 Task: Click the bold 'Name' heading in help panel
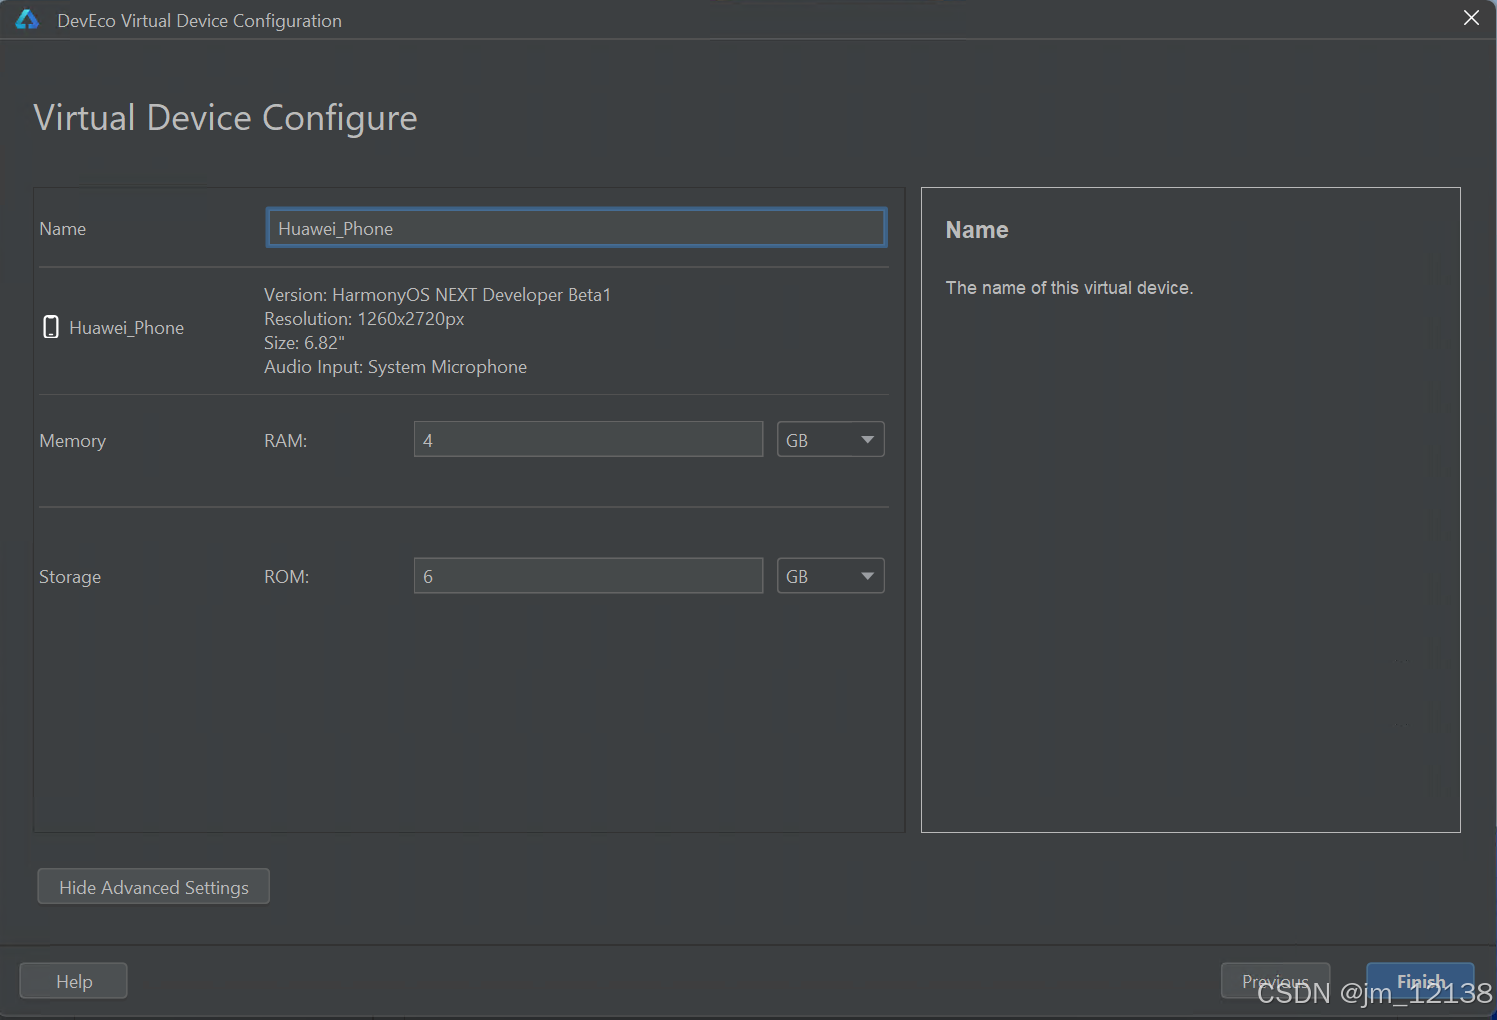click(977, 230)
